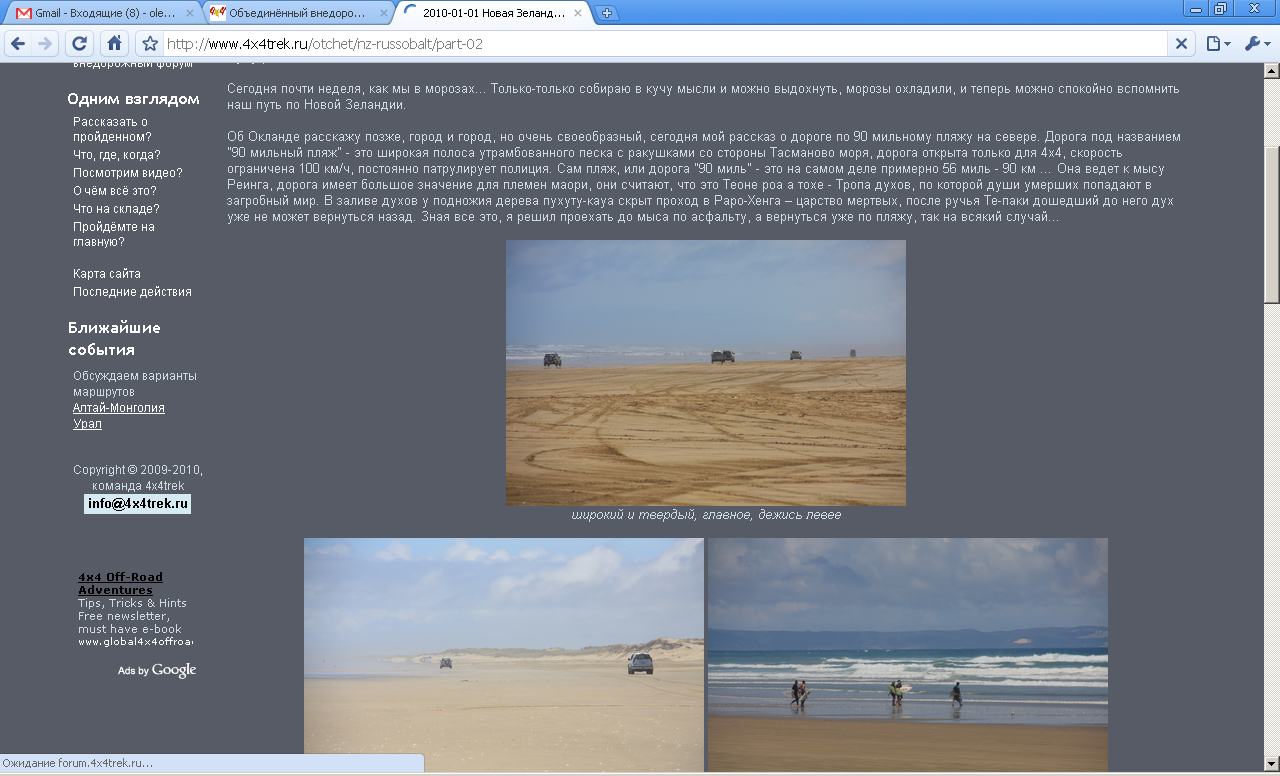Open the Page menu dropdown
Image resolution: width=1280 pixels, height=776 pixels.
pyautogui.click(x=1218, y=44)
